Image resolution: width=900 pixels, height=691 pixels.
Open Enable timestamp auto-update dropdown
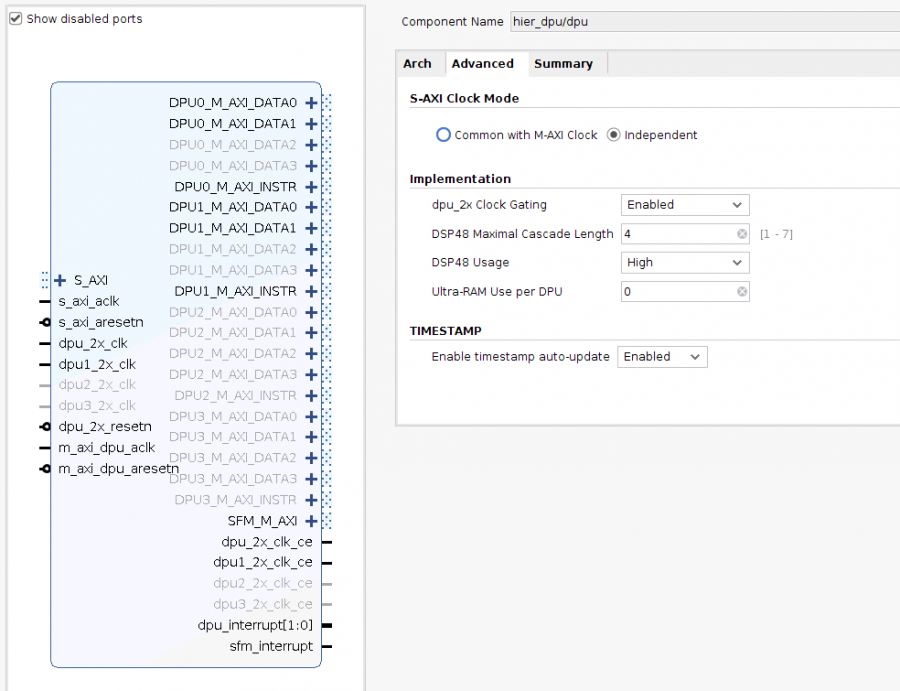click(x=662, y=357)
